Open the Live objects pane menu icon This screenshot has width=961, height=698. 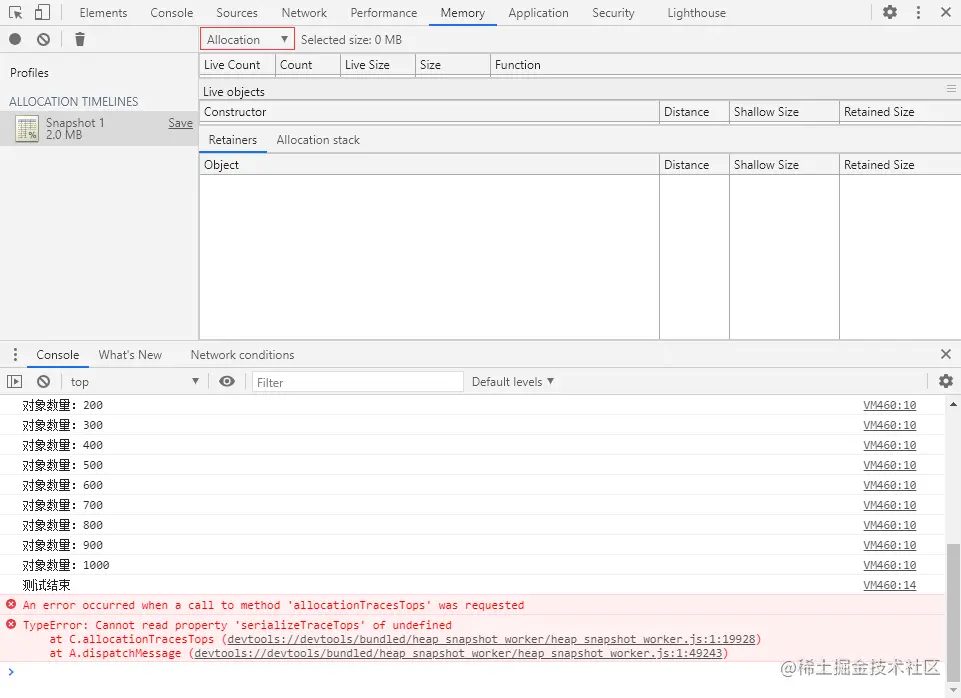point(951,89)
